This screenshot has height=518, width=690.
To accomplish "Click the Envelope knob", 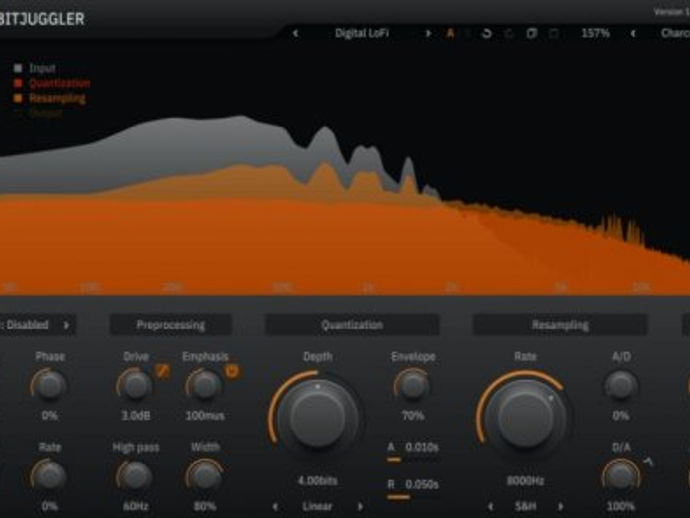I will tap(412, 385).
